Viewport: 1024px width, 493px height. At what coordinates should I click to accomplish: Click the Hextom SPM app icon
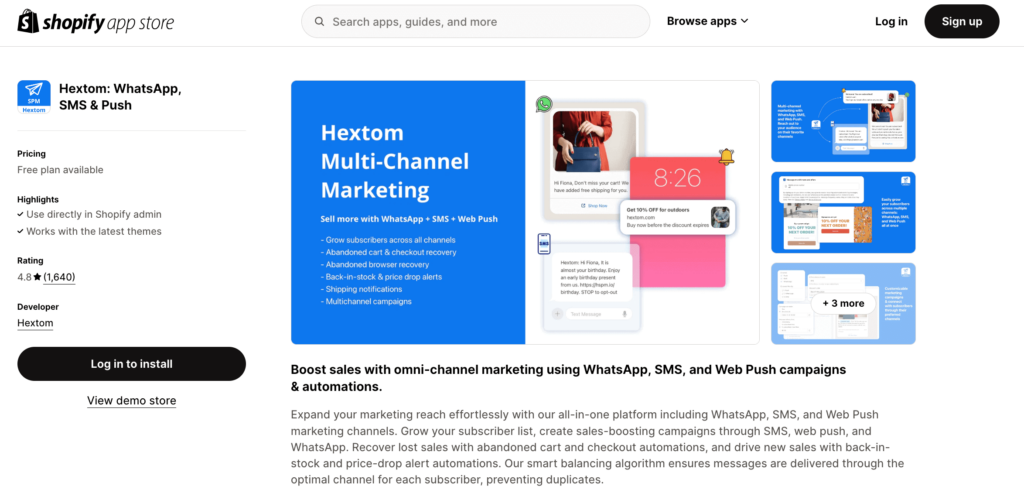pyautogui.click(x=34, y=97)
